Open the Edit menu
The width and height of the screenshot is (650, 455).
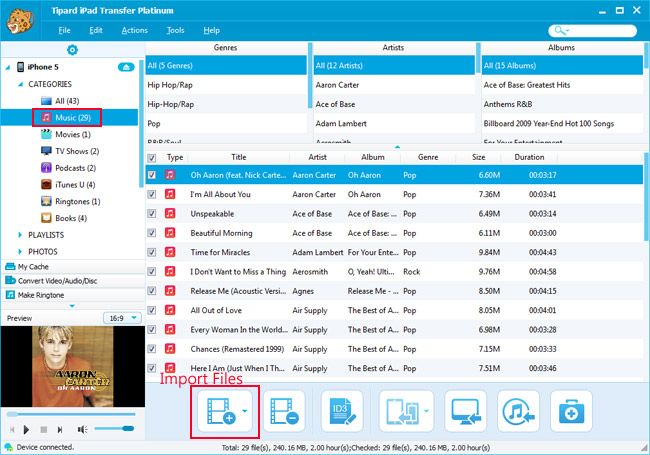(x=96, y=30)
